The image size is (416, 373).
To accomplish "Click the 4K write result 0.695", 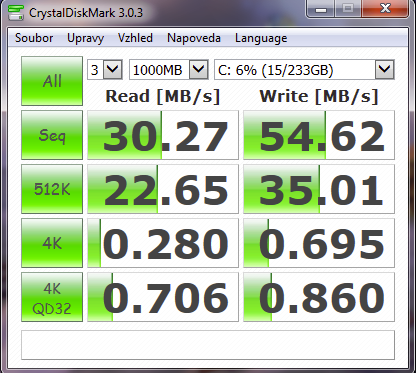I will tap(319, 243).
